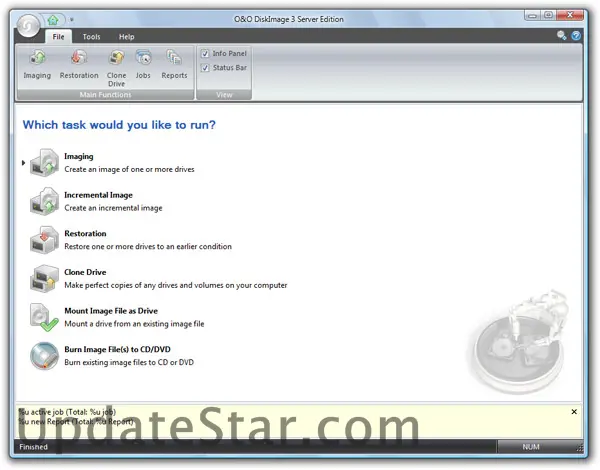Close the yellow info panel
This screenshot has height=470, width=600.
pyautogui.click(x=574, y=412)
